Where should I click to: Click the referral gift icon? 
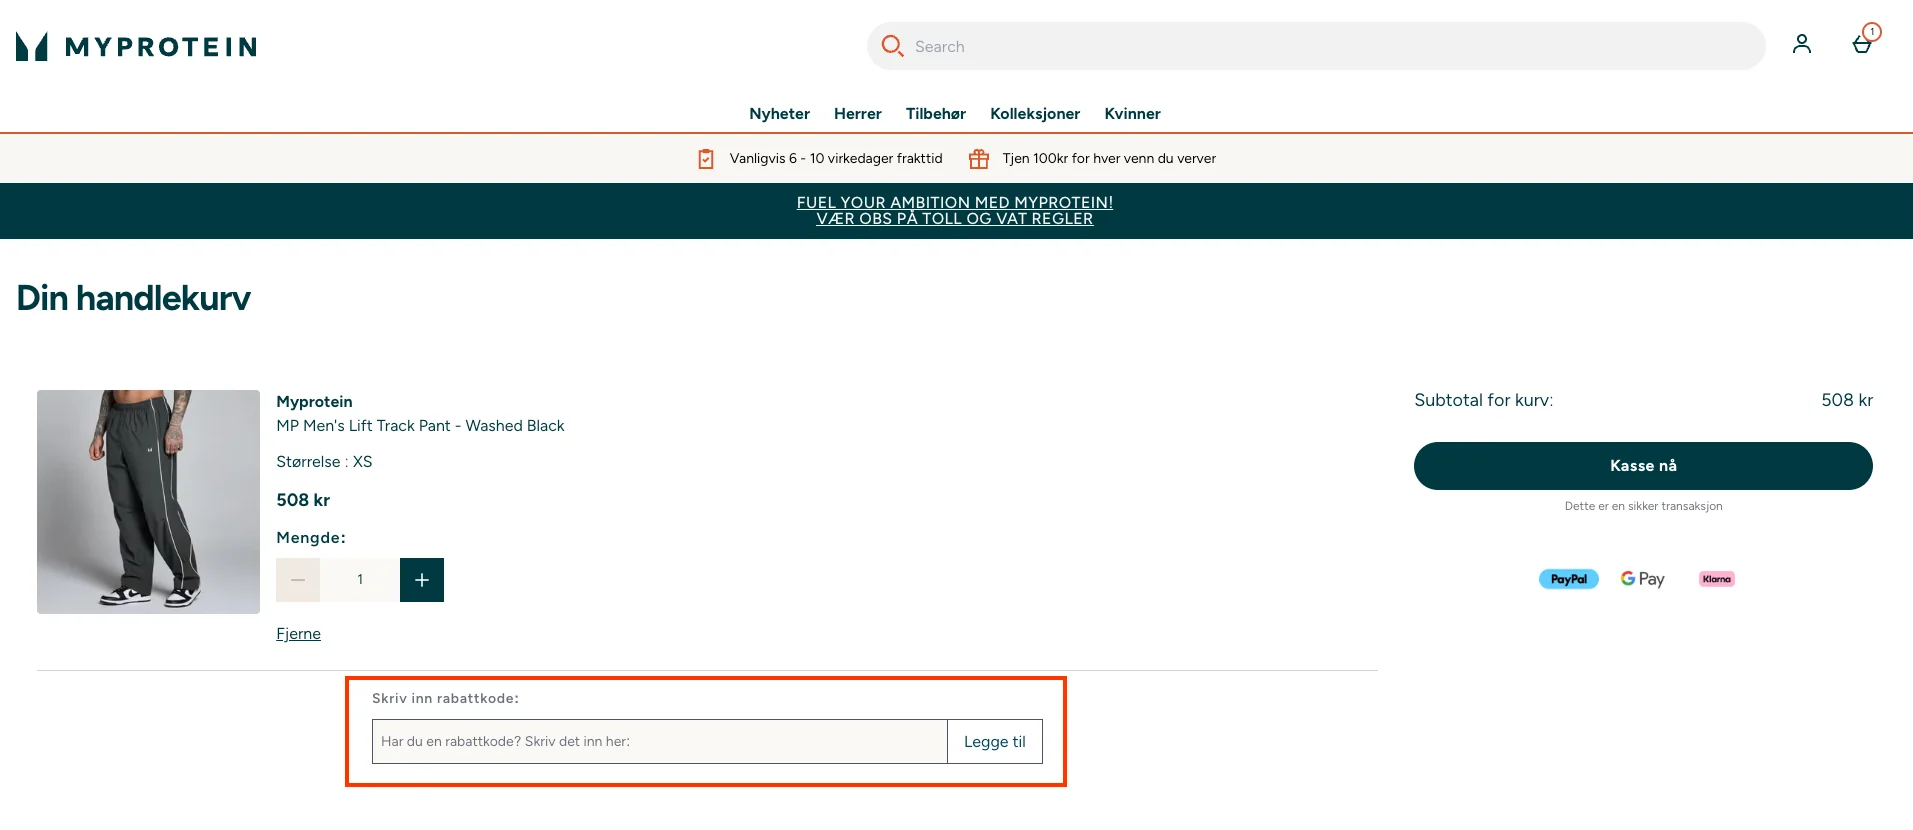(979, 159)
